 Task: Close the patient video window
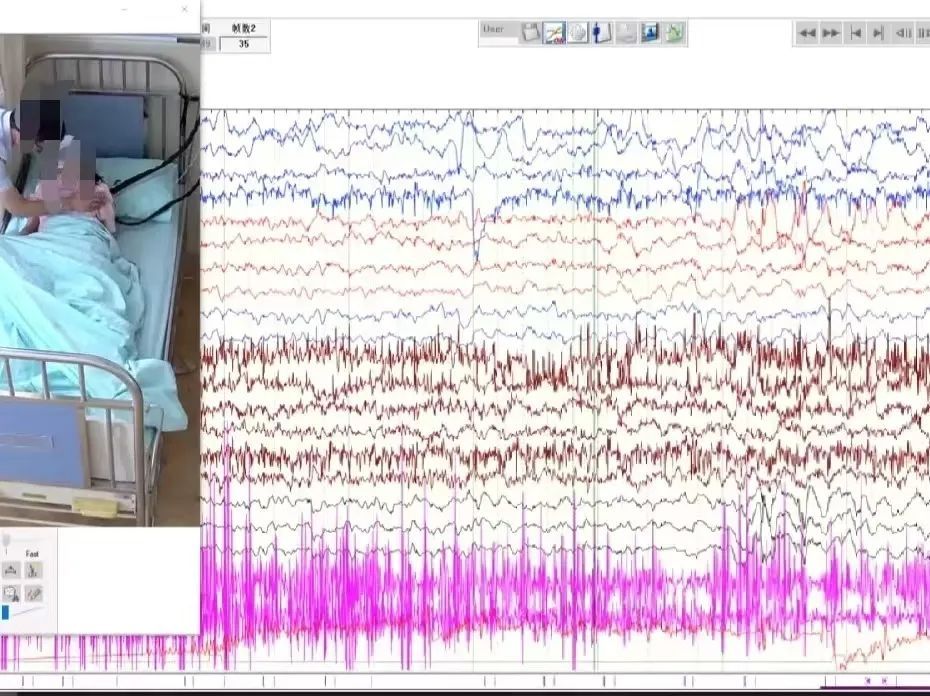coord(184,9)
